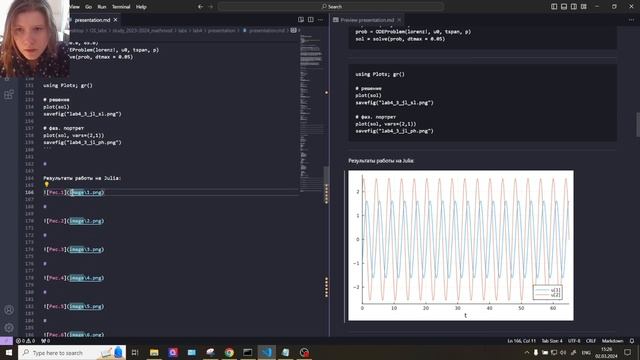Open Visual Studio Code taskbar icon
Viewport: 640px width, 360px height.
[267, 352]
